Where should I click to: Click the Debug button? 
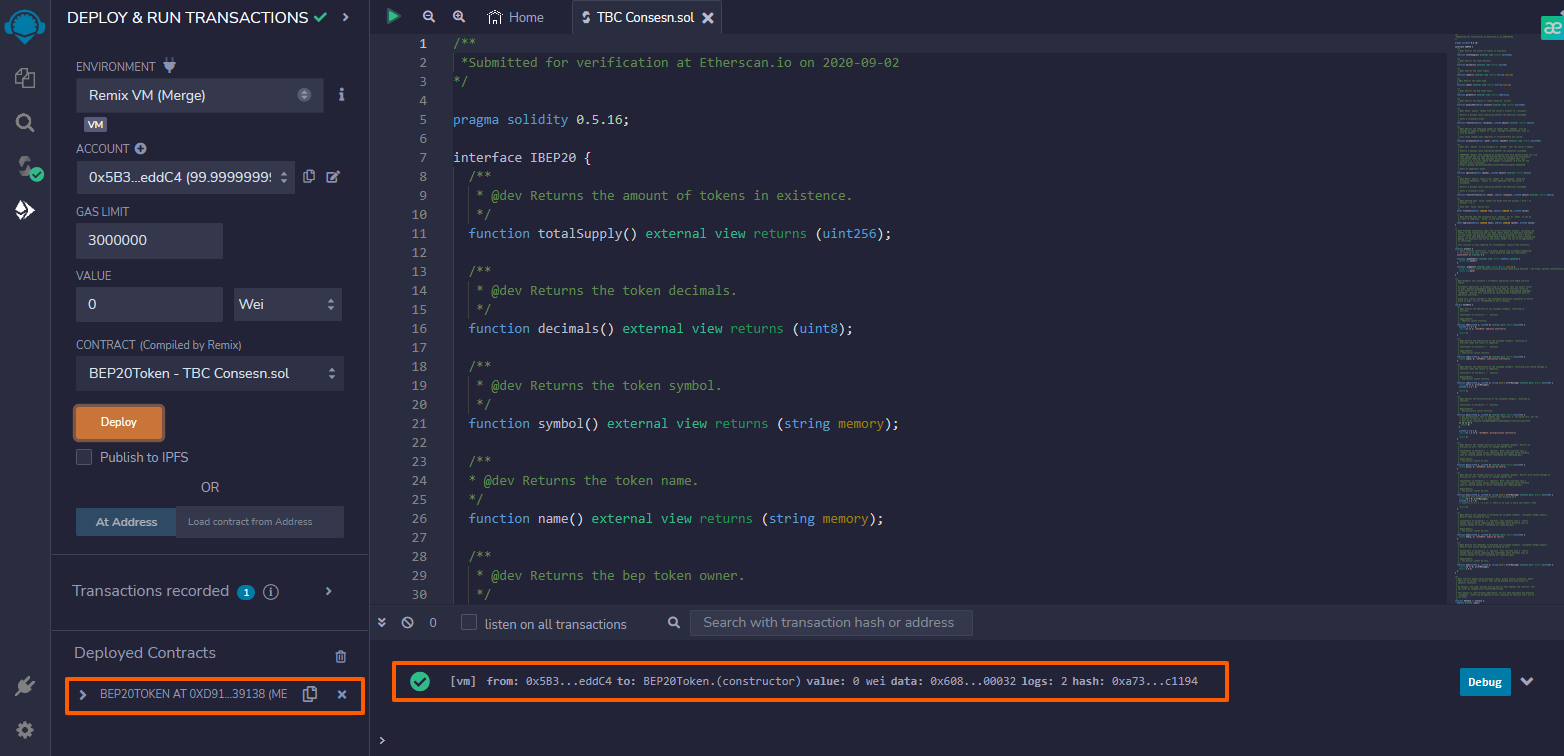click(1485, 682)
